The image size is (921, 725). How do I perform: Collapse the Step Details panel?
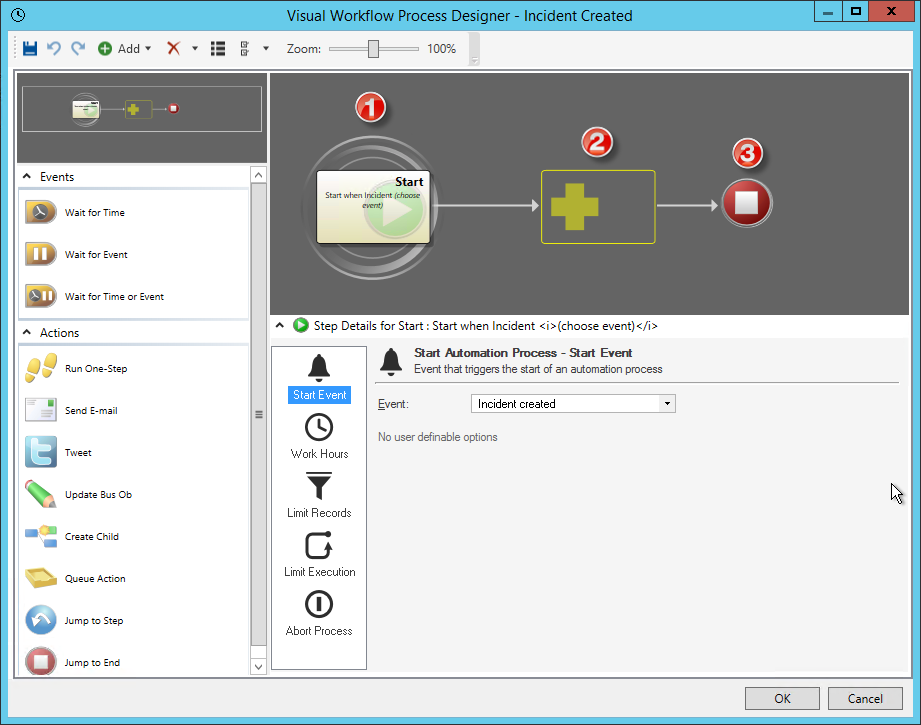click(280, 325)
